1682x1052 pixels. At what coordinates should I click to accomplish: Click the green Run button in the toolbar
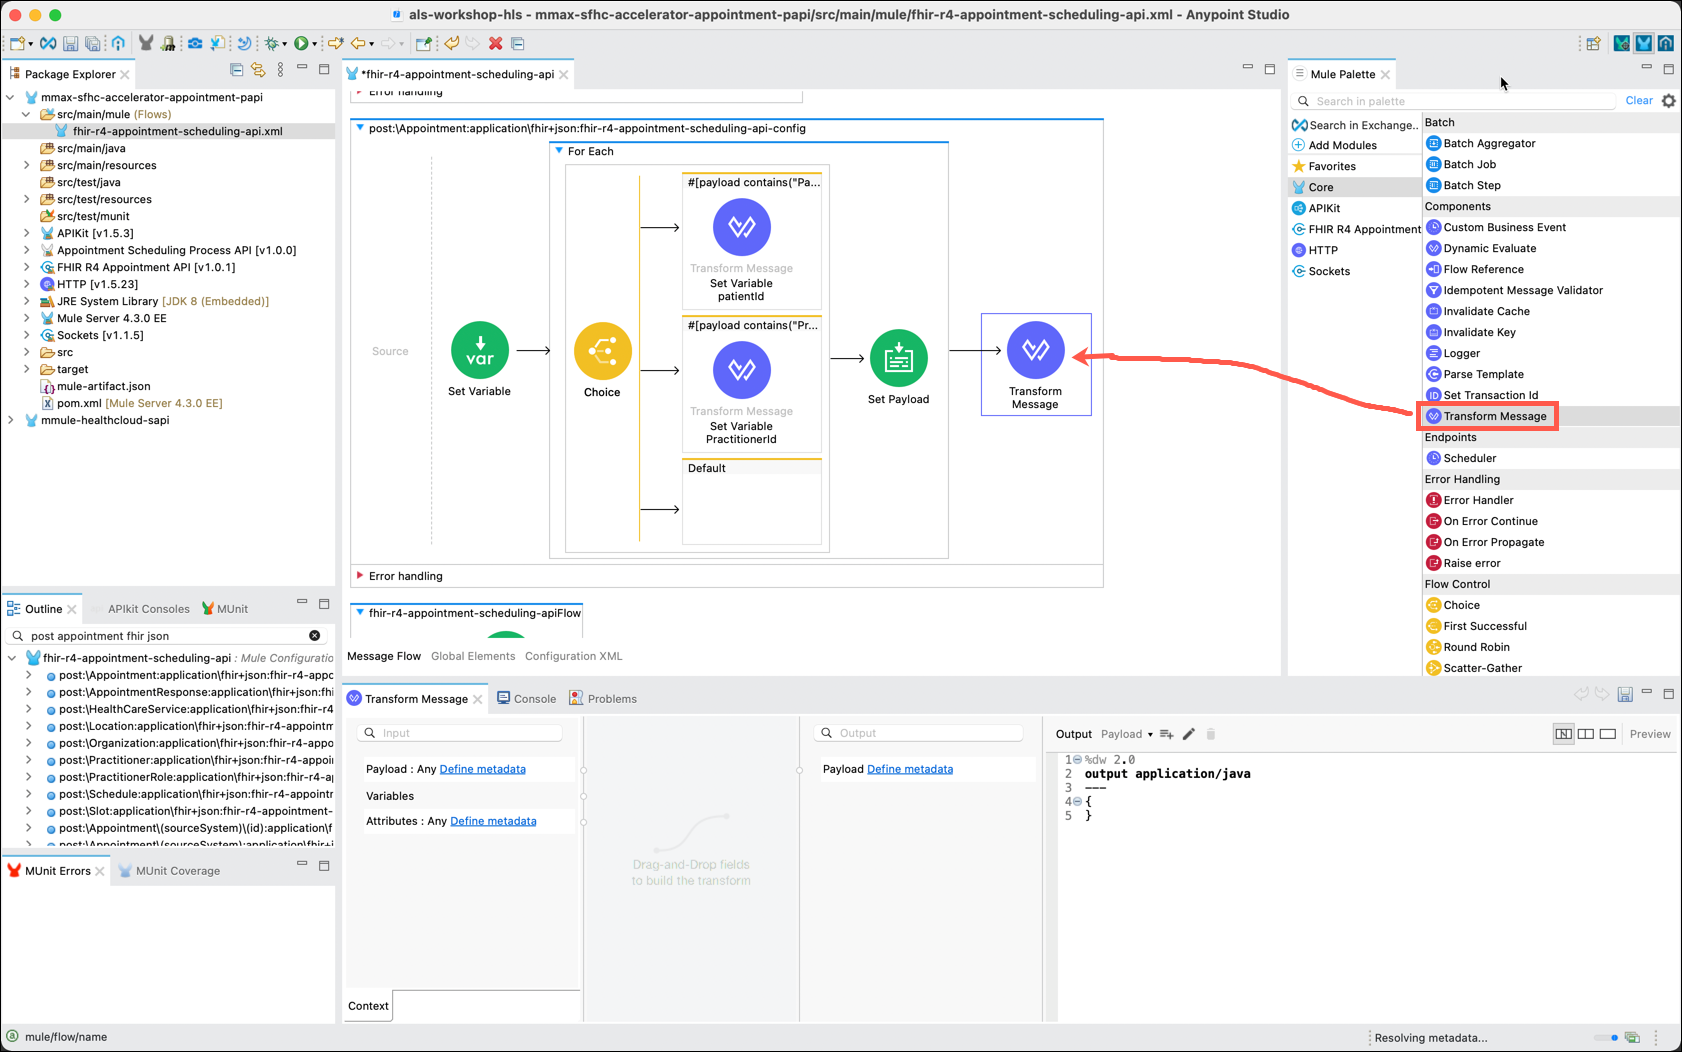pos(301,43)
